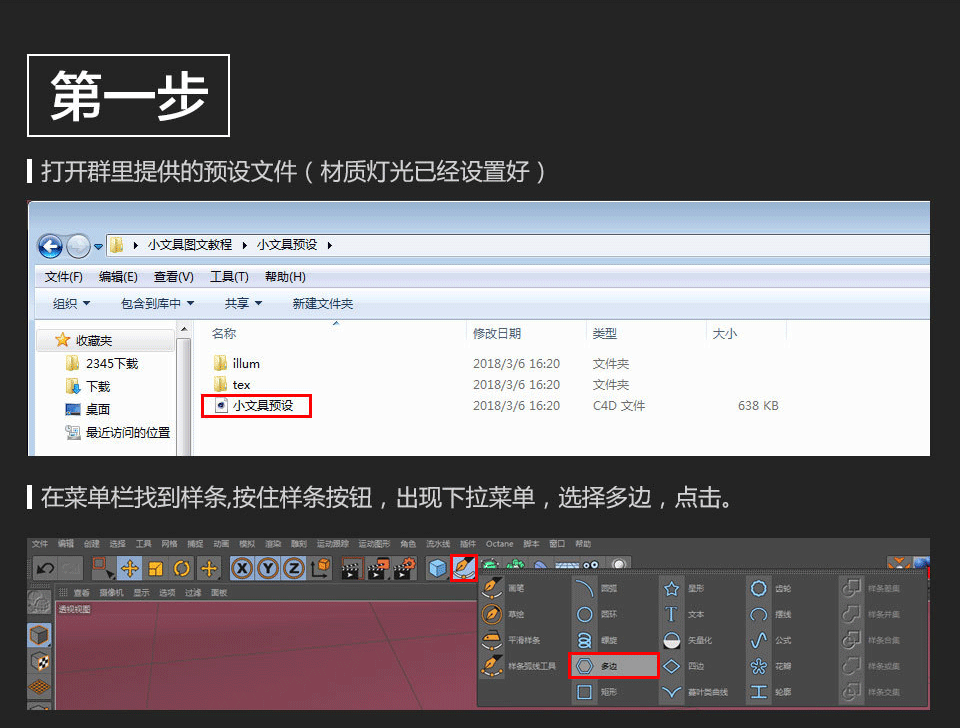Toggle the X axis lock button
Viewport: 960px width, 728px height.
point(241,566)
